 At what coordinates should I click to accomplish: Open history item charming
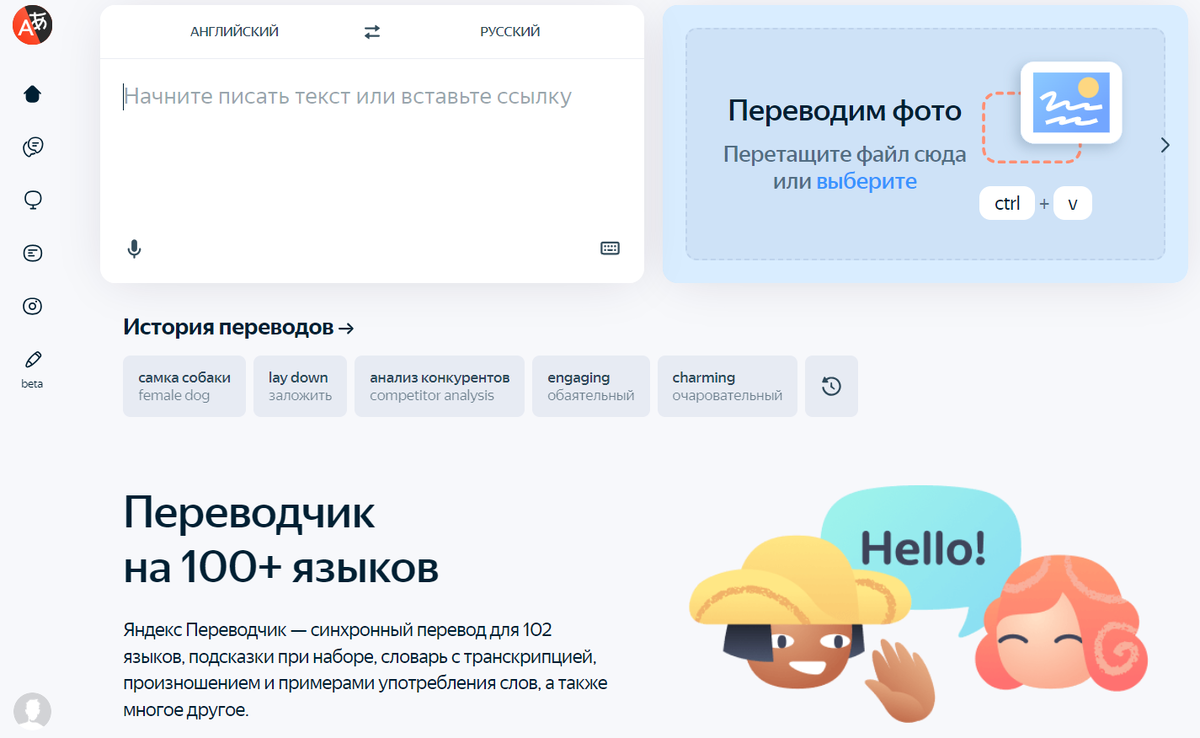tap(727, 386)
